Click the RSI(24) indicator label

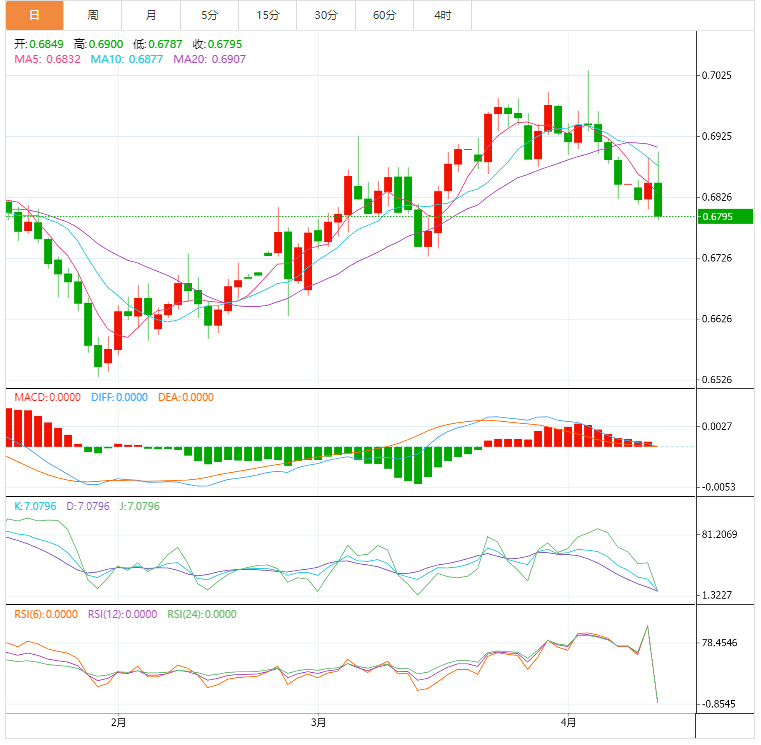tap(203, 615)
